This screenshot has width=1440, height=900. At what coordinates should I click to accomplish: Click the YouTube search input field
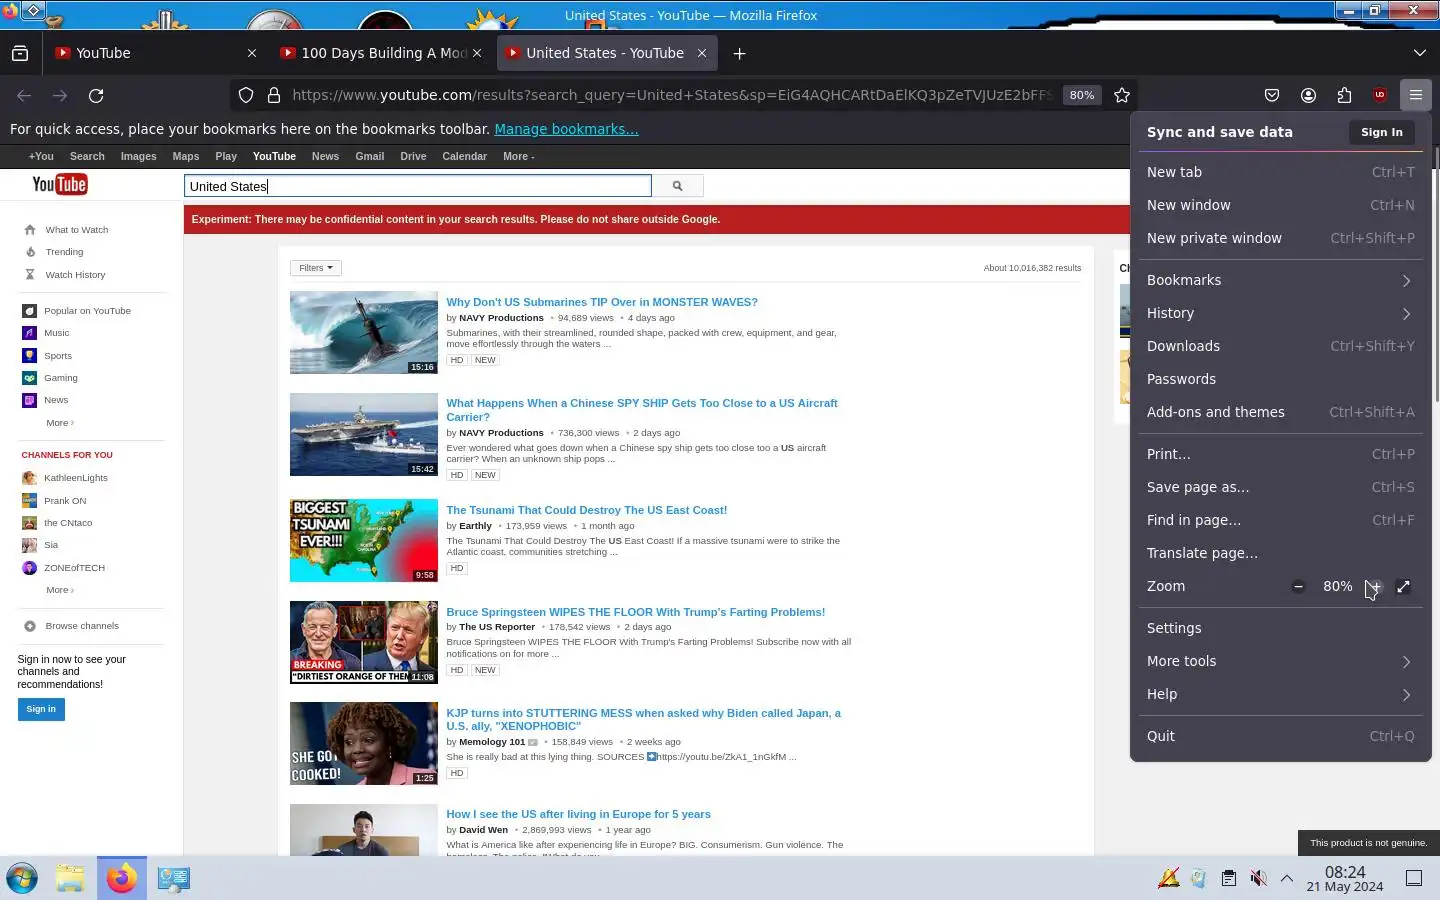(418, 186)
